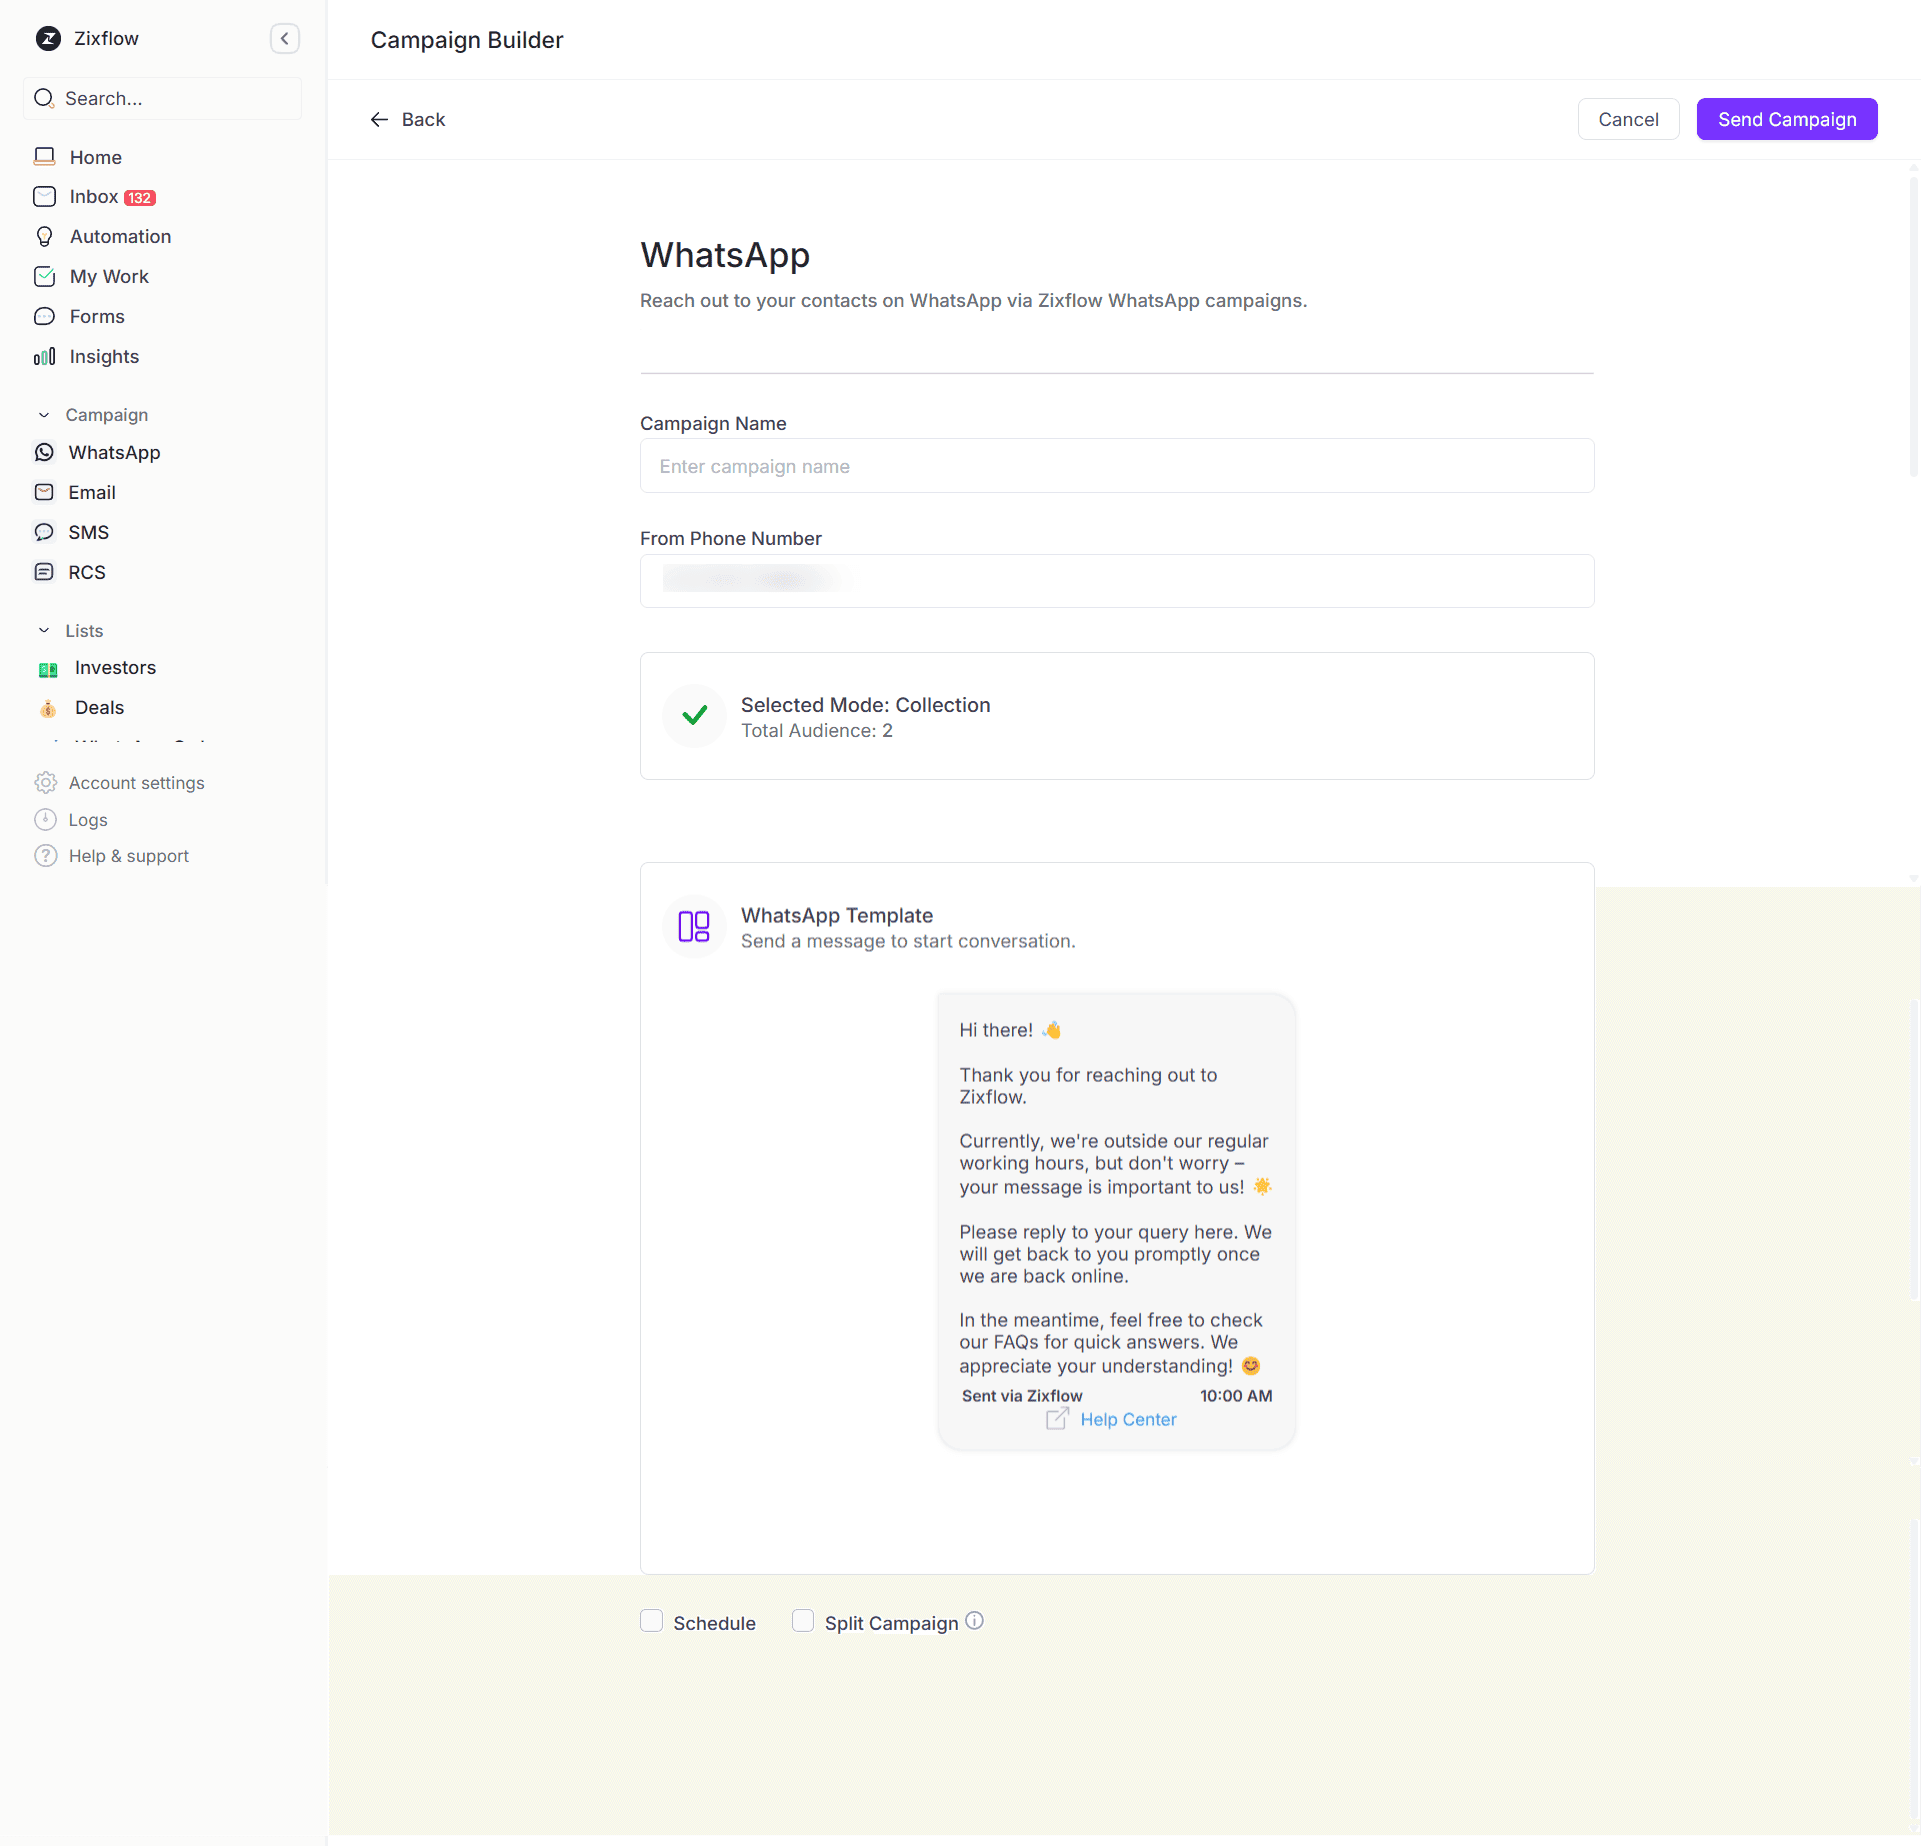This screenshot has height=1848, width=1921.
Task: Open Inbox showing 132 unread
Action: tap(93, 197)
